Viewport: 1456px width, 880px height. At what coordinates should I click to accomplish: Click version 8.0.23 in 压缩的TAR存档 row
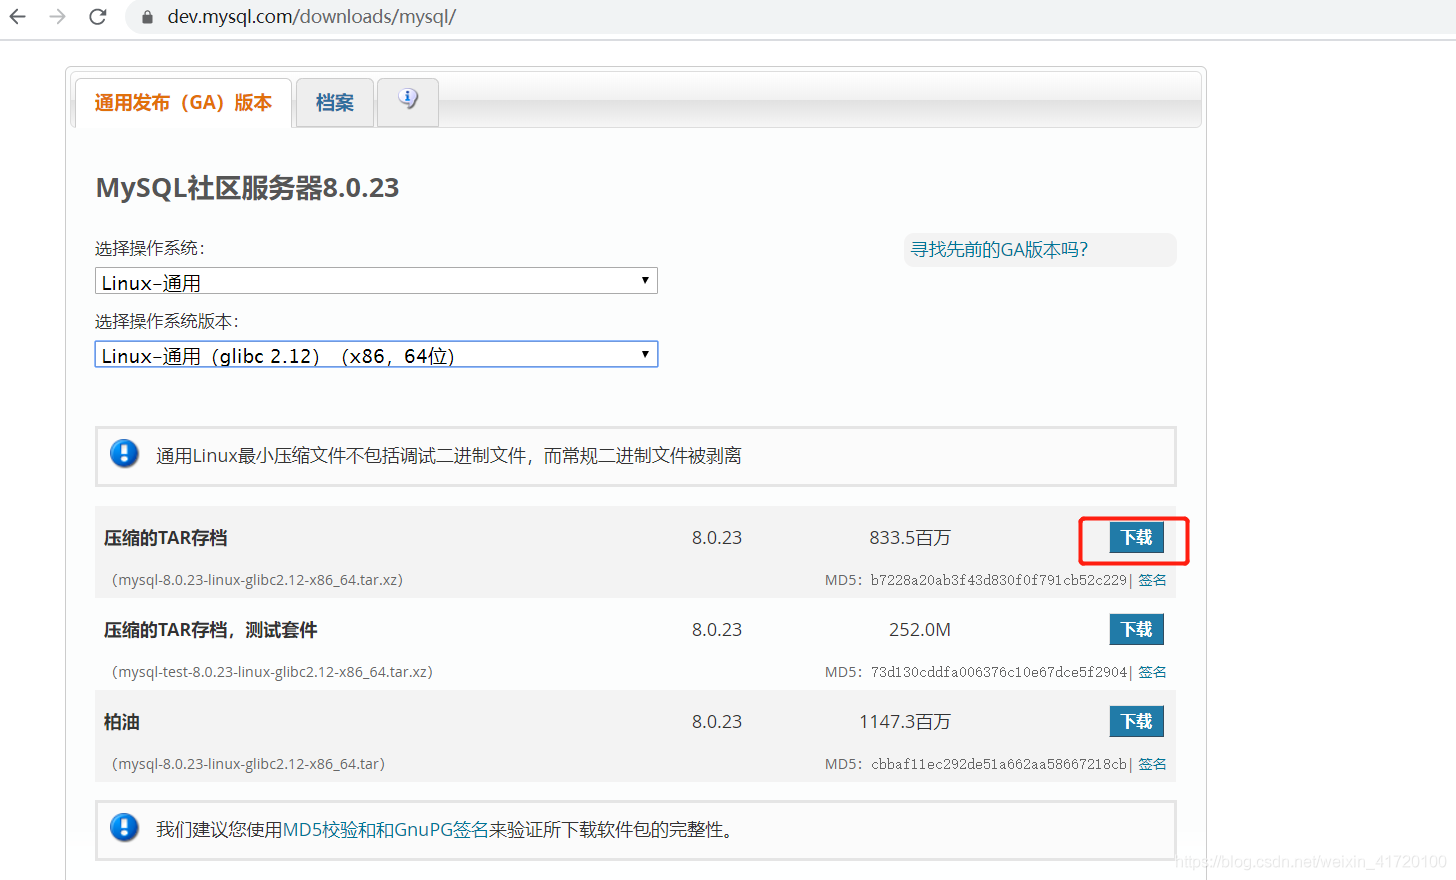pyautogui.click(x=717, y=538)
